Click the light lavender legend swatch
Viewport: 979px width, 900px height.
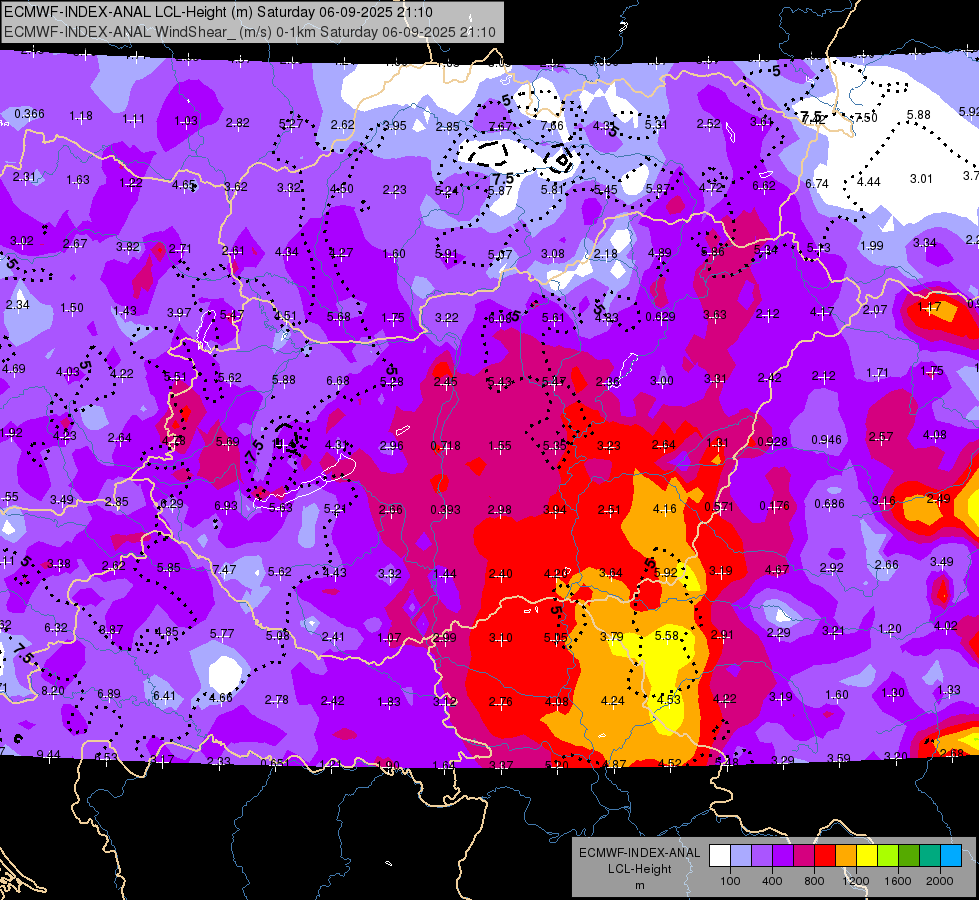click(740, 855)
